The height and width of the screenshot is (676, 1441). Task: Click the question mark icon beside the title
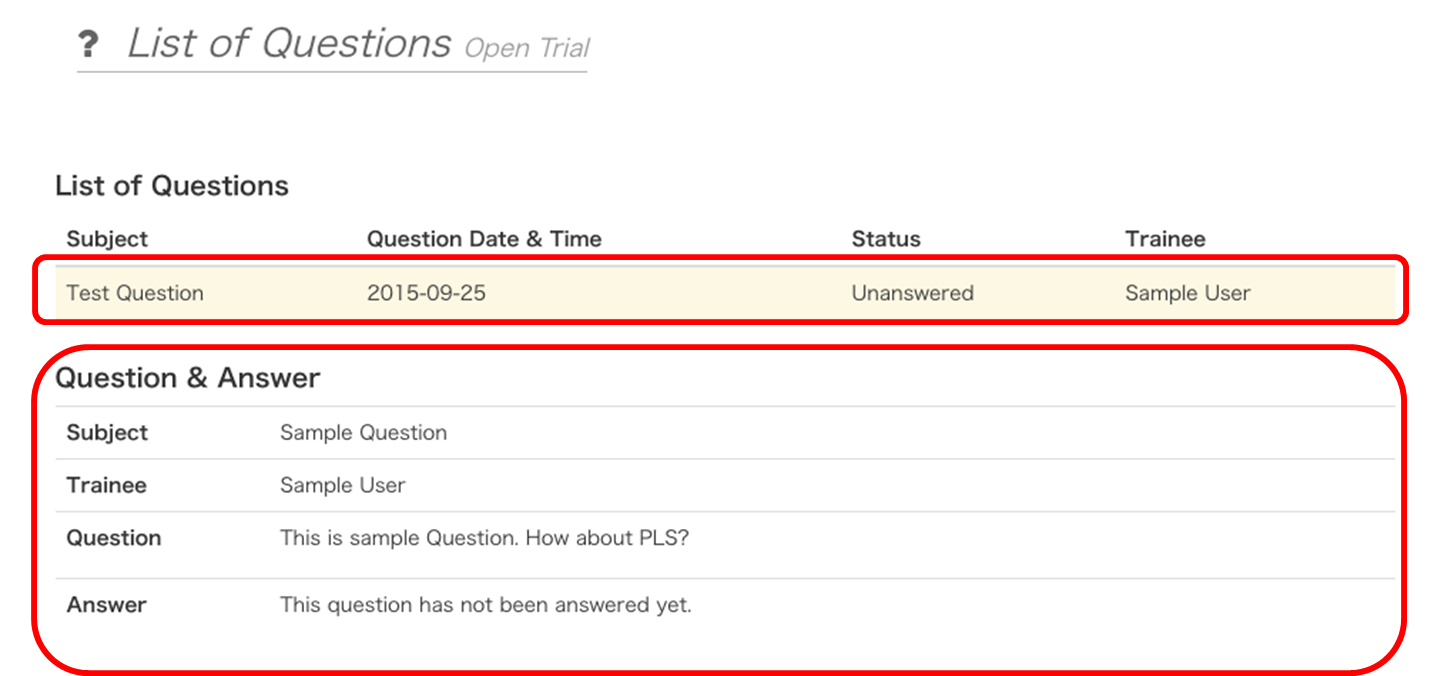pyautogui.click(x=90, y=43)
